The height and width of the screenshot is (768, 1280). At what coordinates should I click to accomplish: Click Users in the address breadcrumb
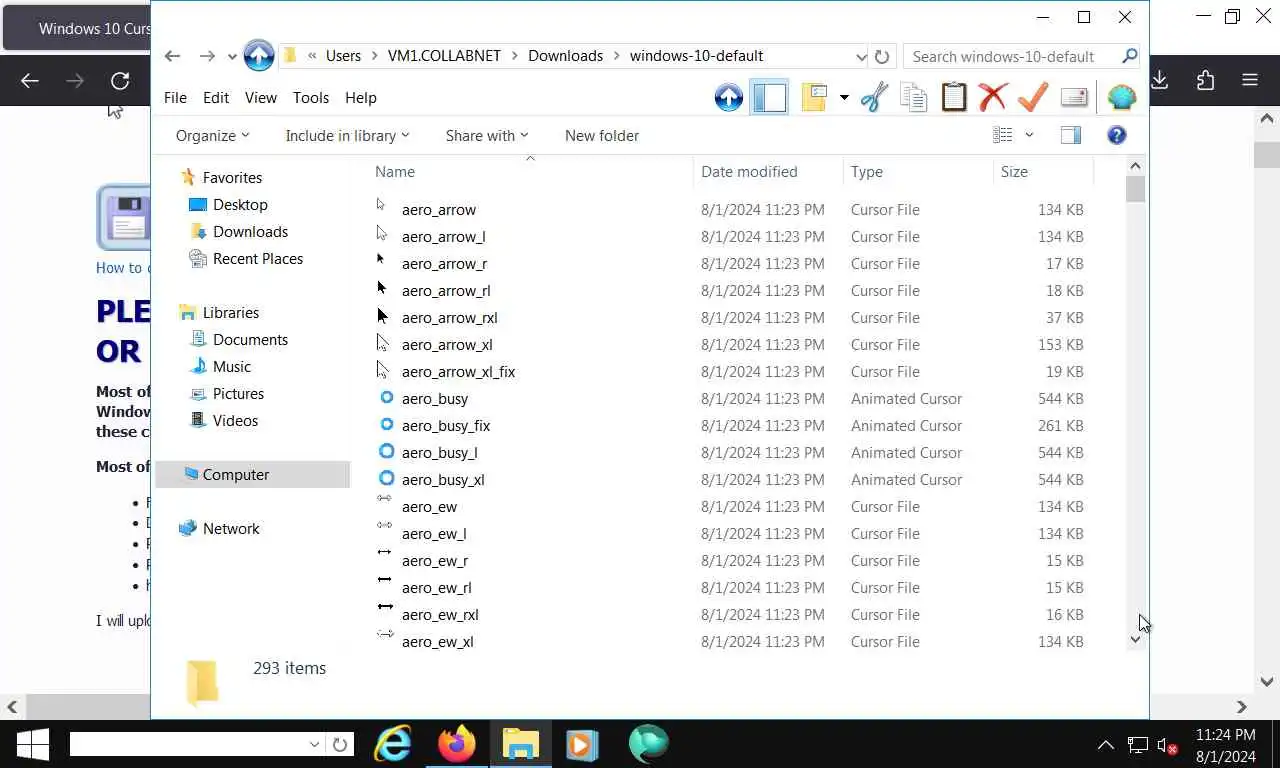343,56
